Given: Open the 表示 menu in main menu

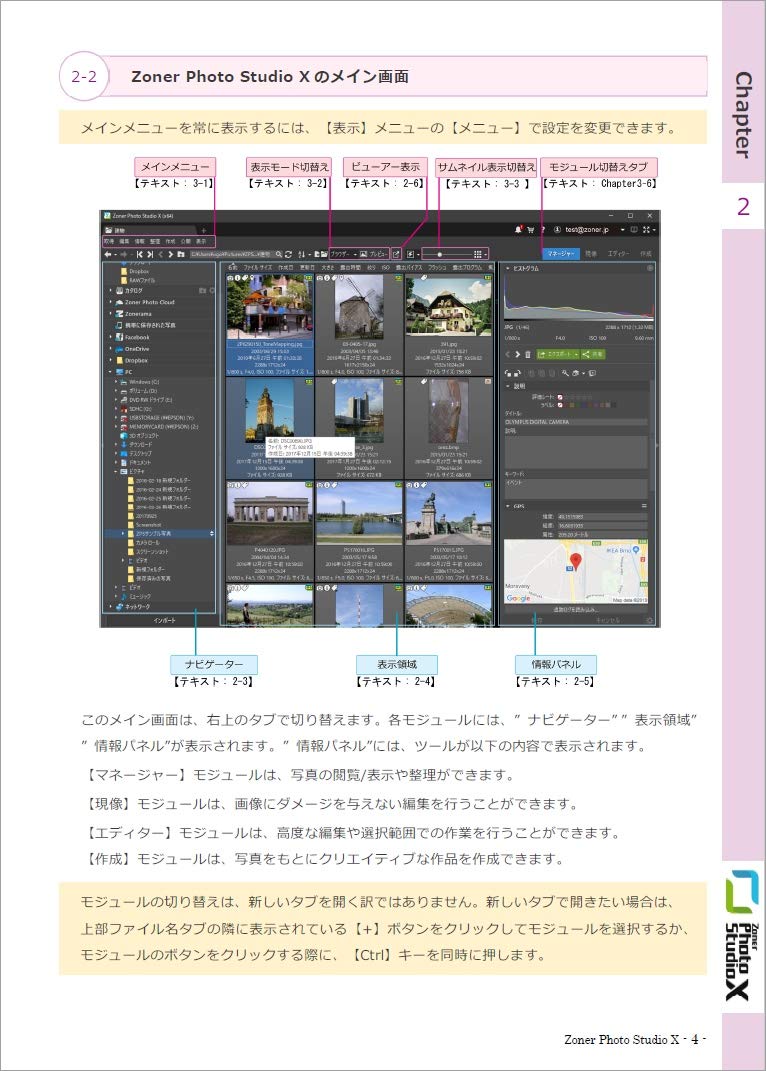Looking at the screenshot, I should [x=201, y=241].
